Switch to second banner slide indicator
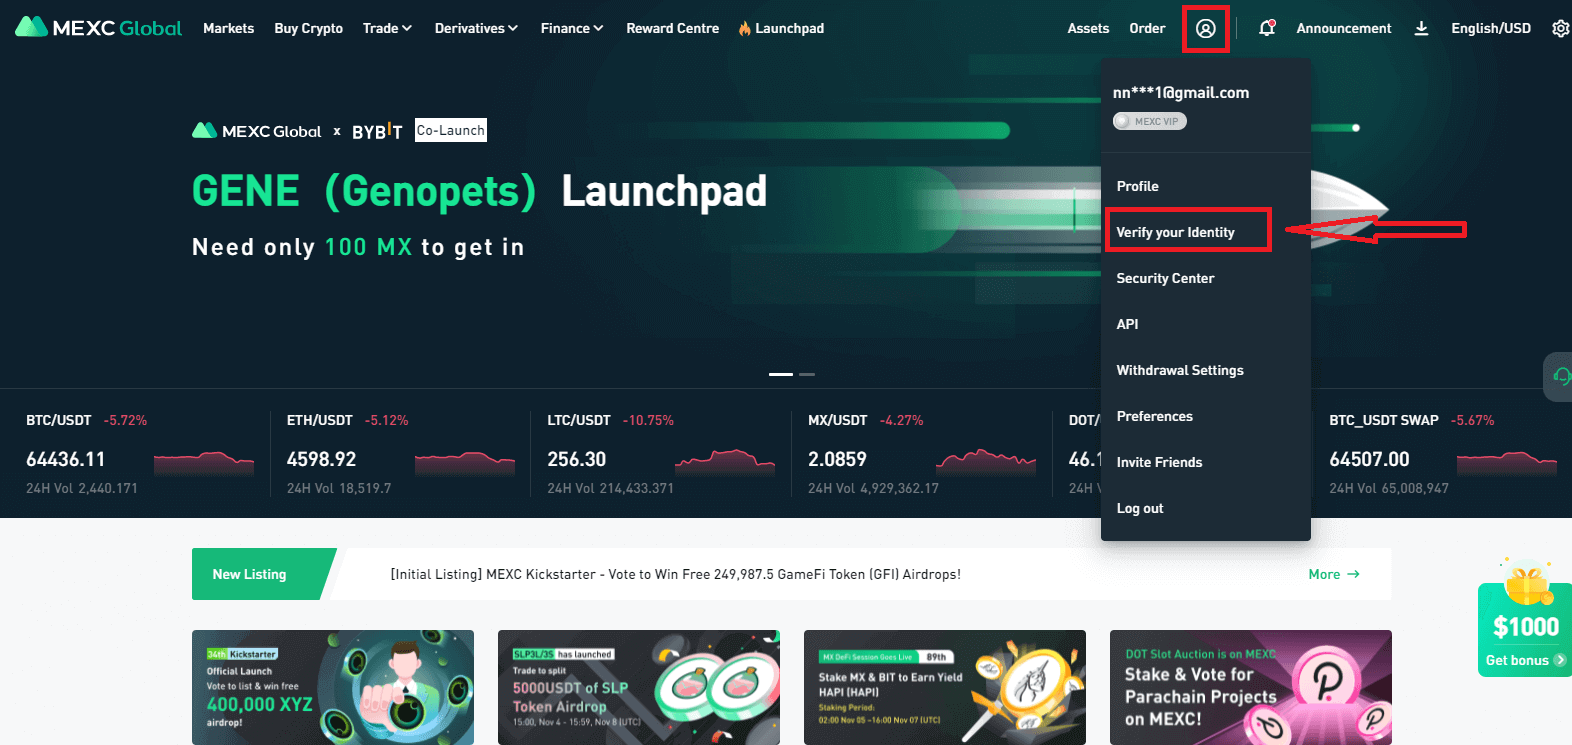 [807, 374]
